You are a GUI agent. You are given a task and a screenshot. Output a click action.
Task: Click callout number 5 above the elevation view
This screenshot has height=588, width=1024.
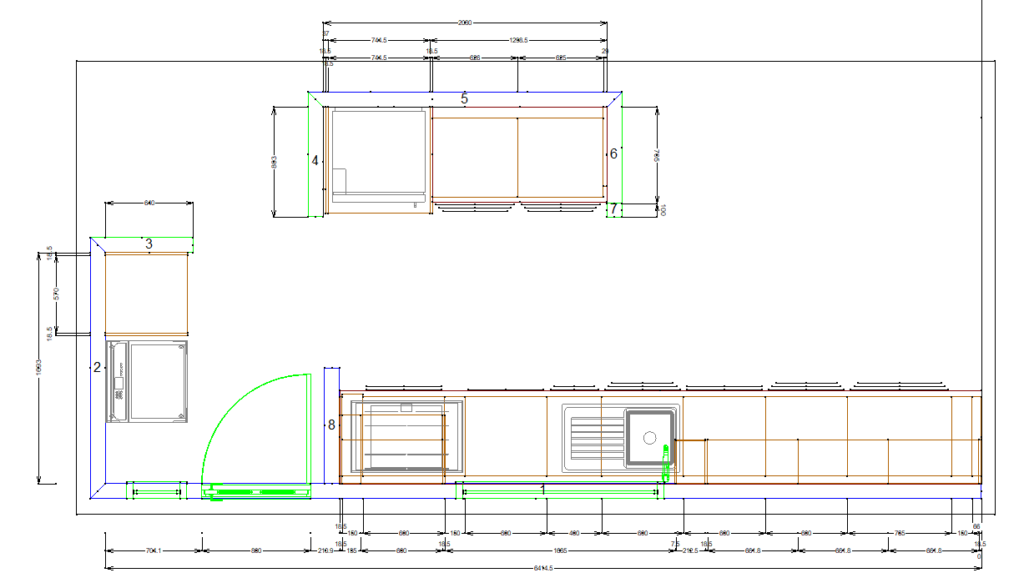464,99
